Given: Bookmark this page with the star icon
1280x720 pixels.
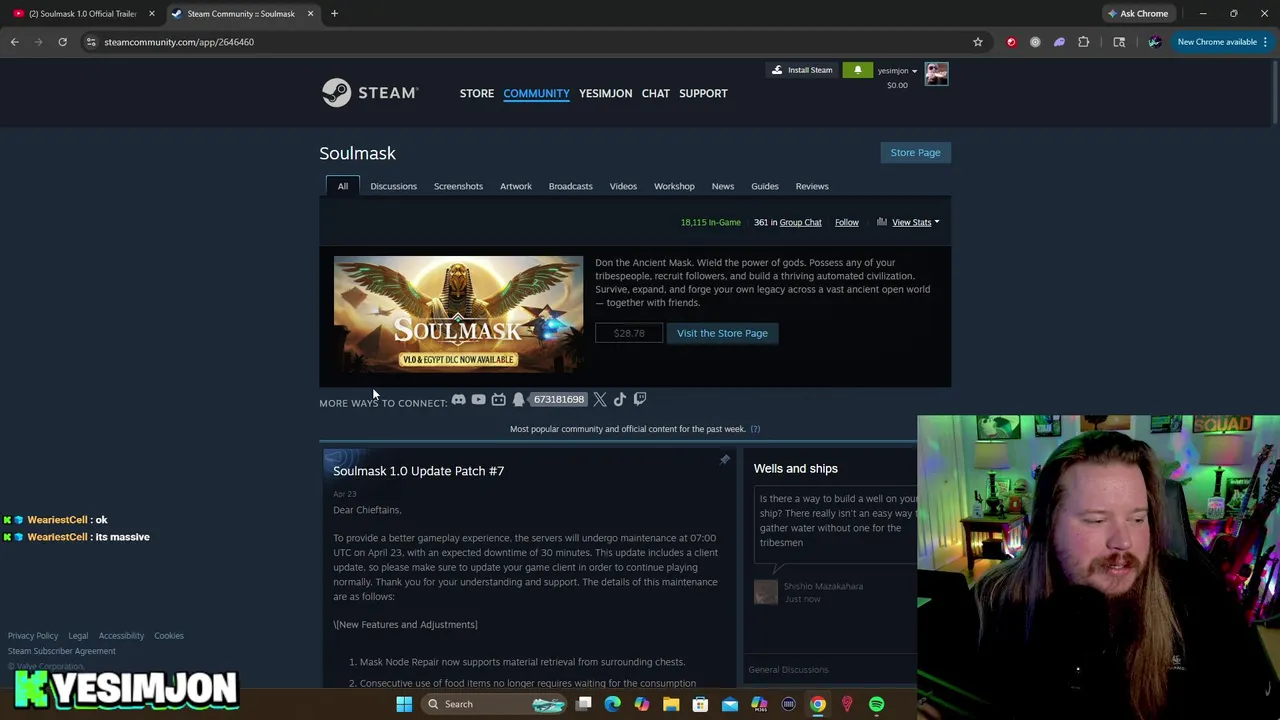Looking at the screenshot, I should pos(977,42).
